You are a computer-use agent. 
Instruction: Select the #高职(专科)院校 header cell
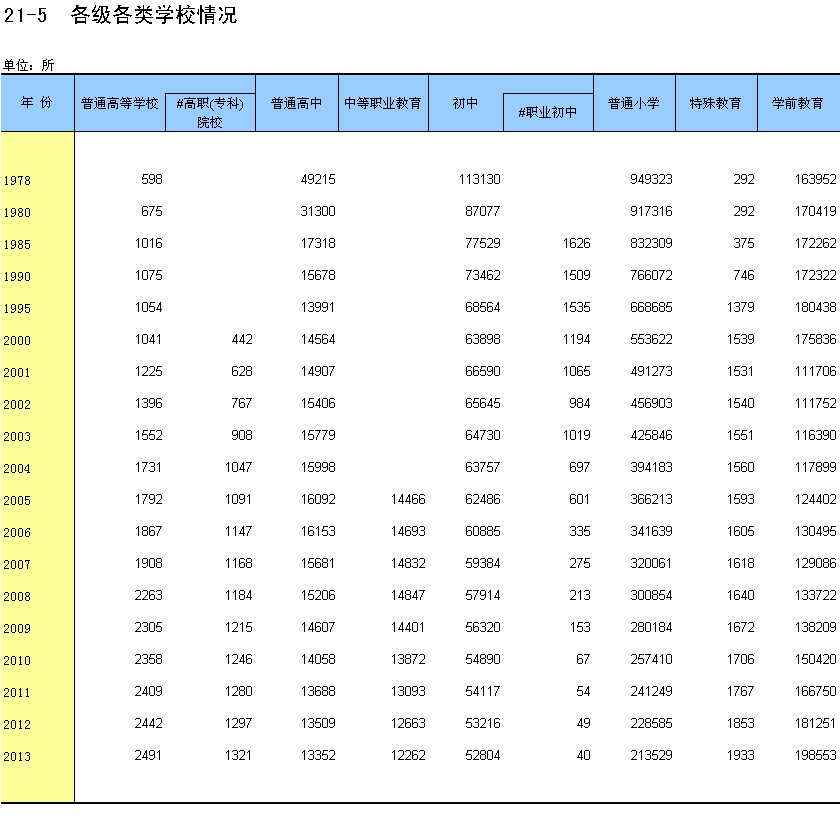click(x=210, y=112)
